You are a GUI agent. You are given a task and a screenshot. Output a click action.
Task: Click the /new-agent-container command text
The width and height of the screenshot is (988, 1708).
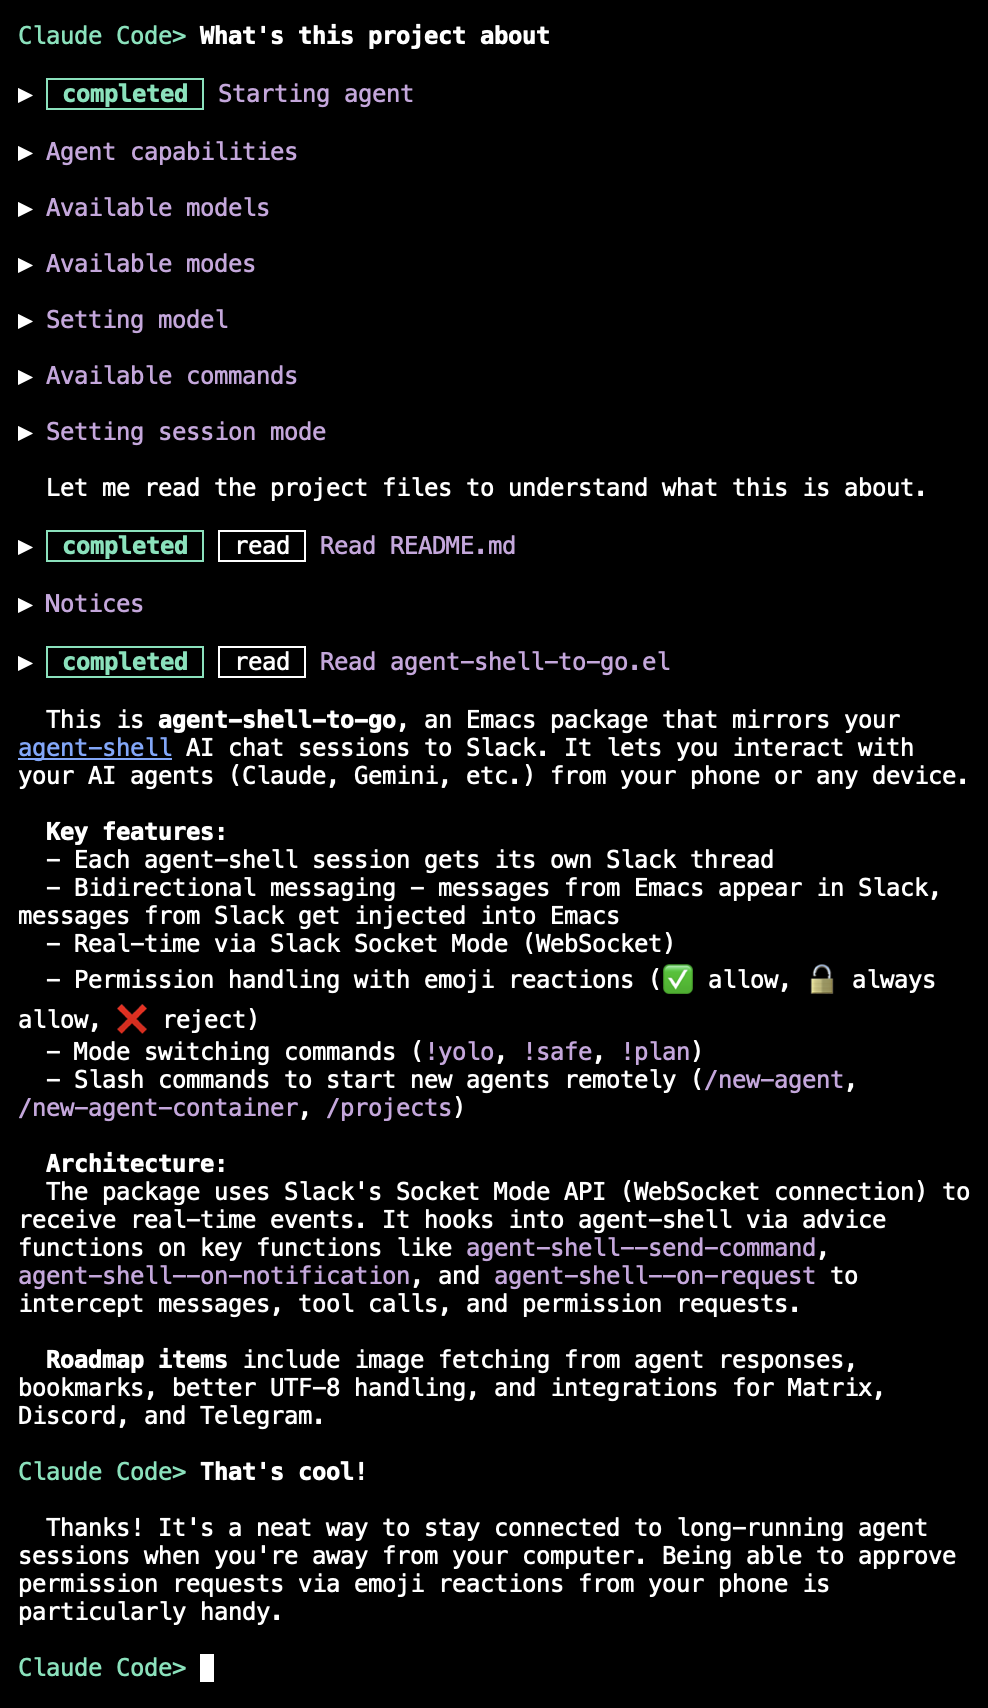[158, 1108]
